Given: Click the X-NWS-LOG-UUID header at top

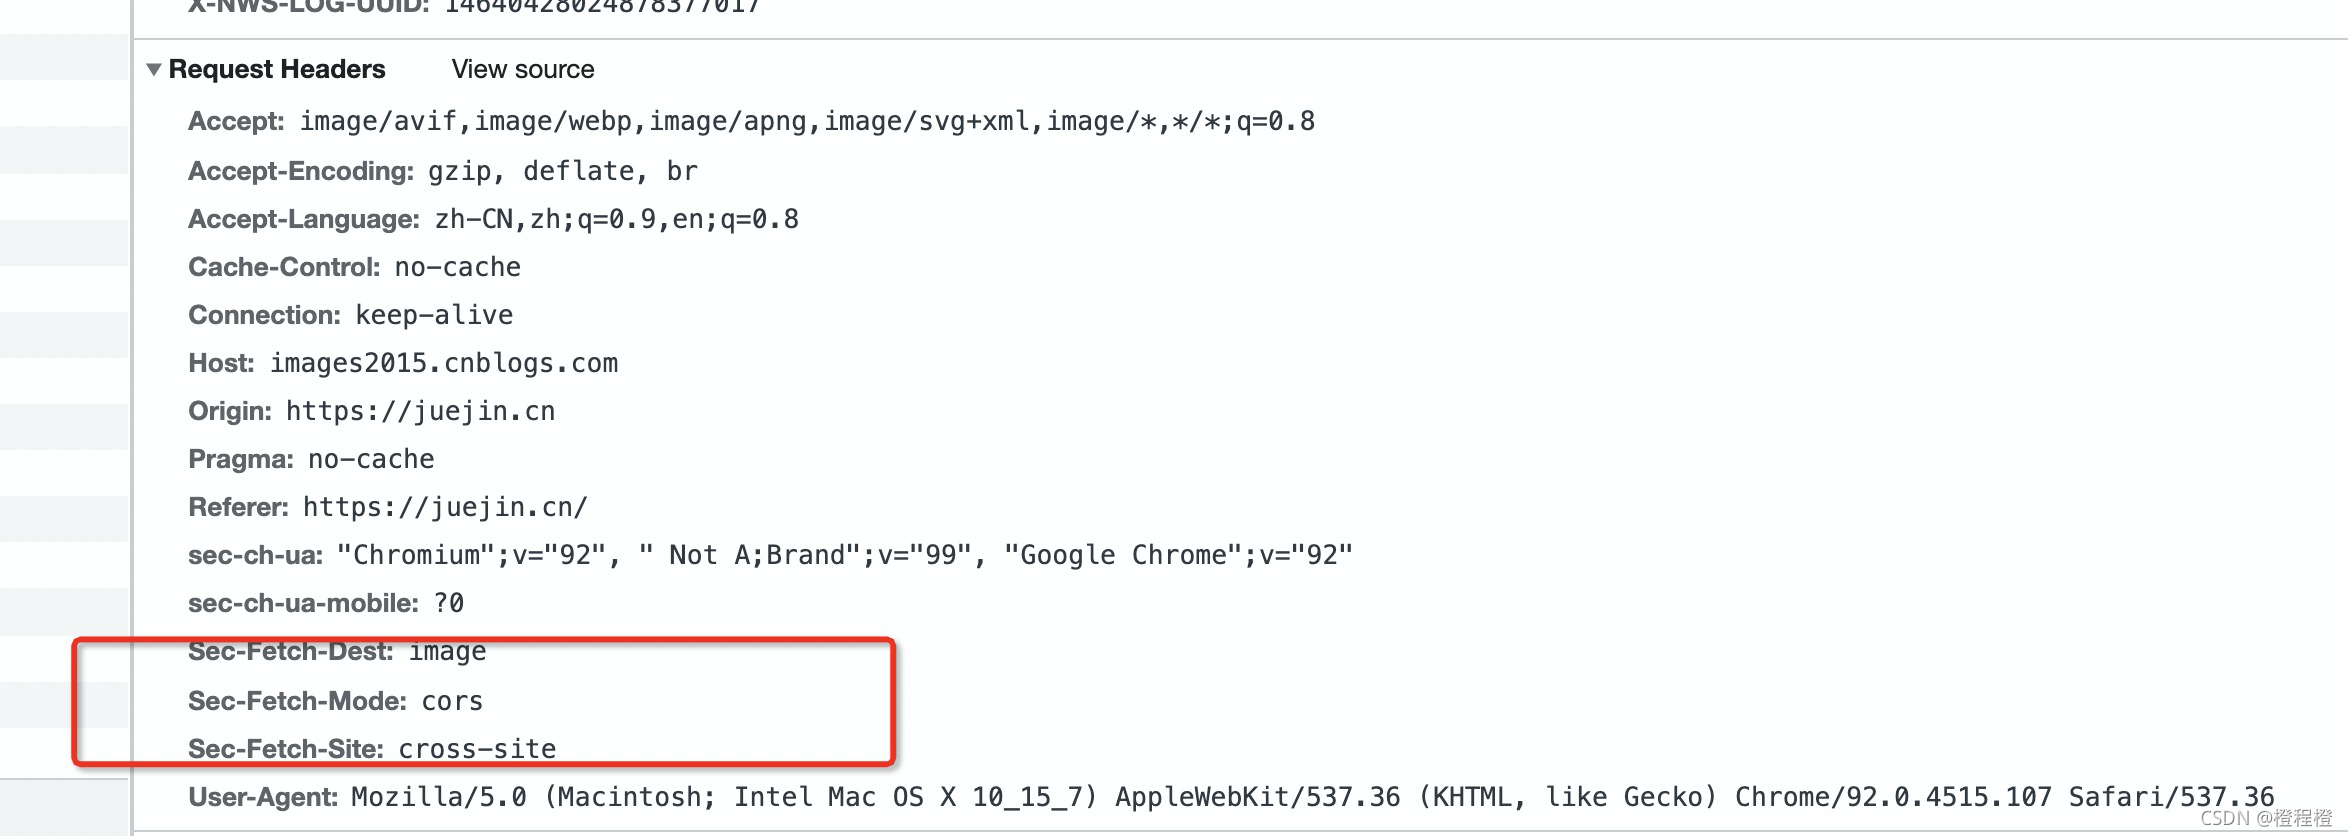Looking at the screenshot, I should click(474, 6).
